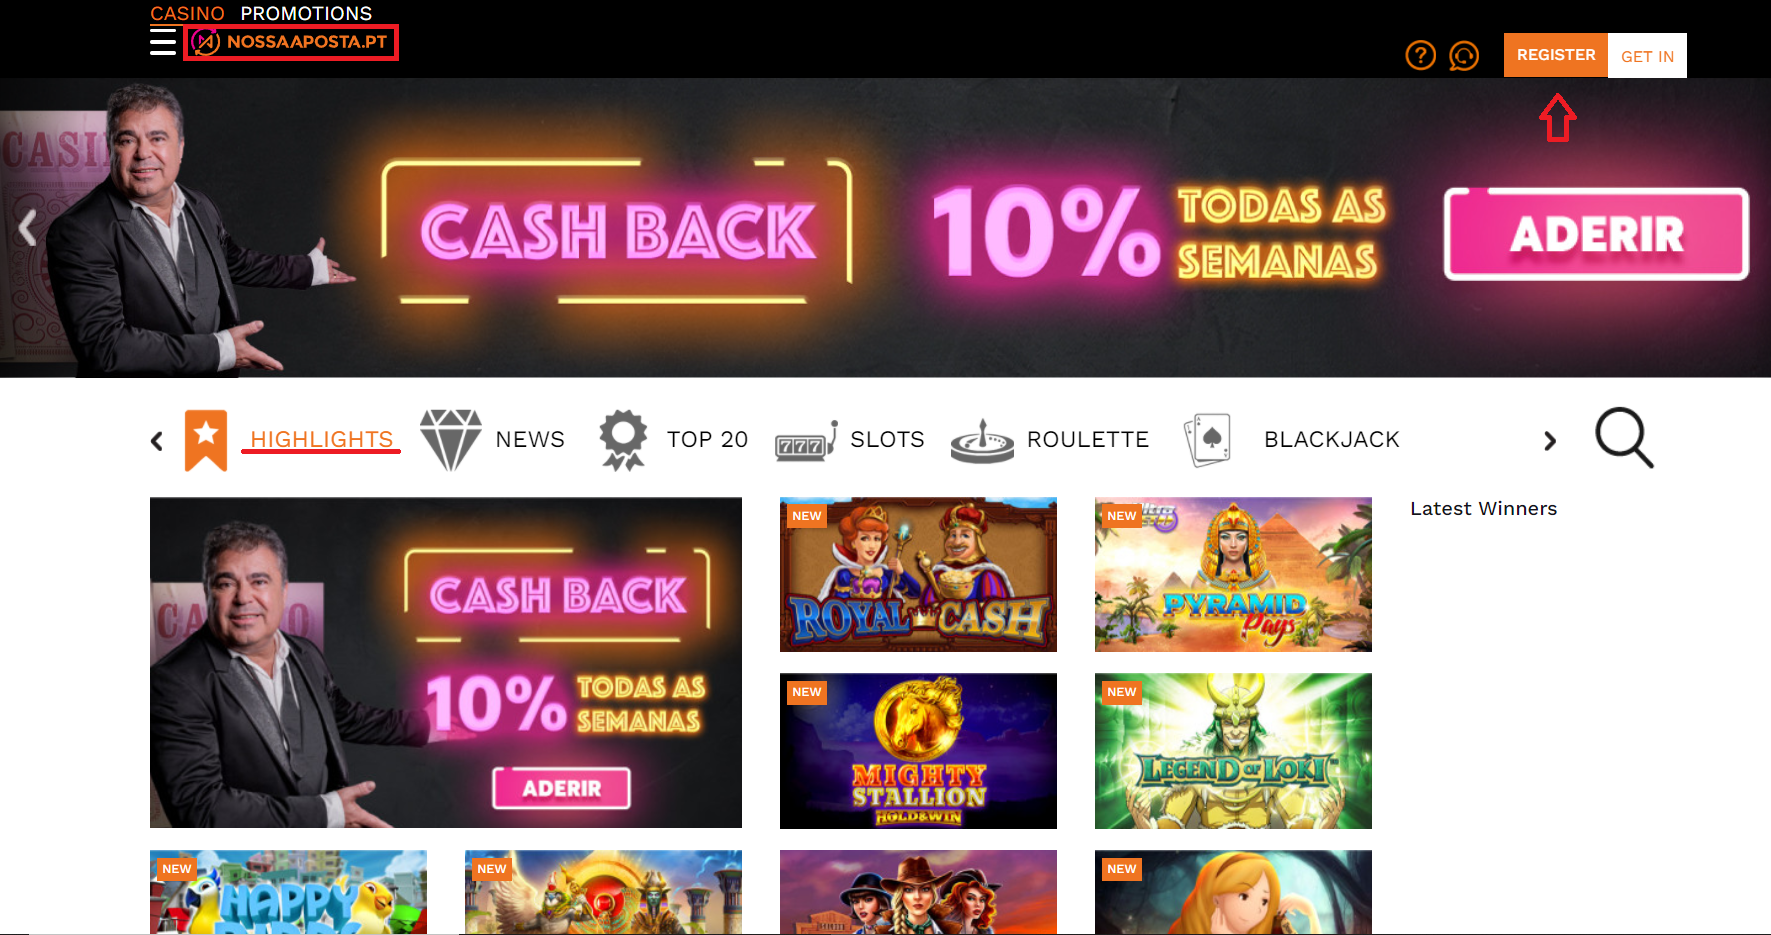Click the roulette wheel icon
The height and width of the screenshot is (935, 1771).
point(982,441)
